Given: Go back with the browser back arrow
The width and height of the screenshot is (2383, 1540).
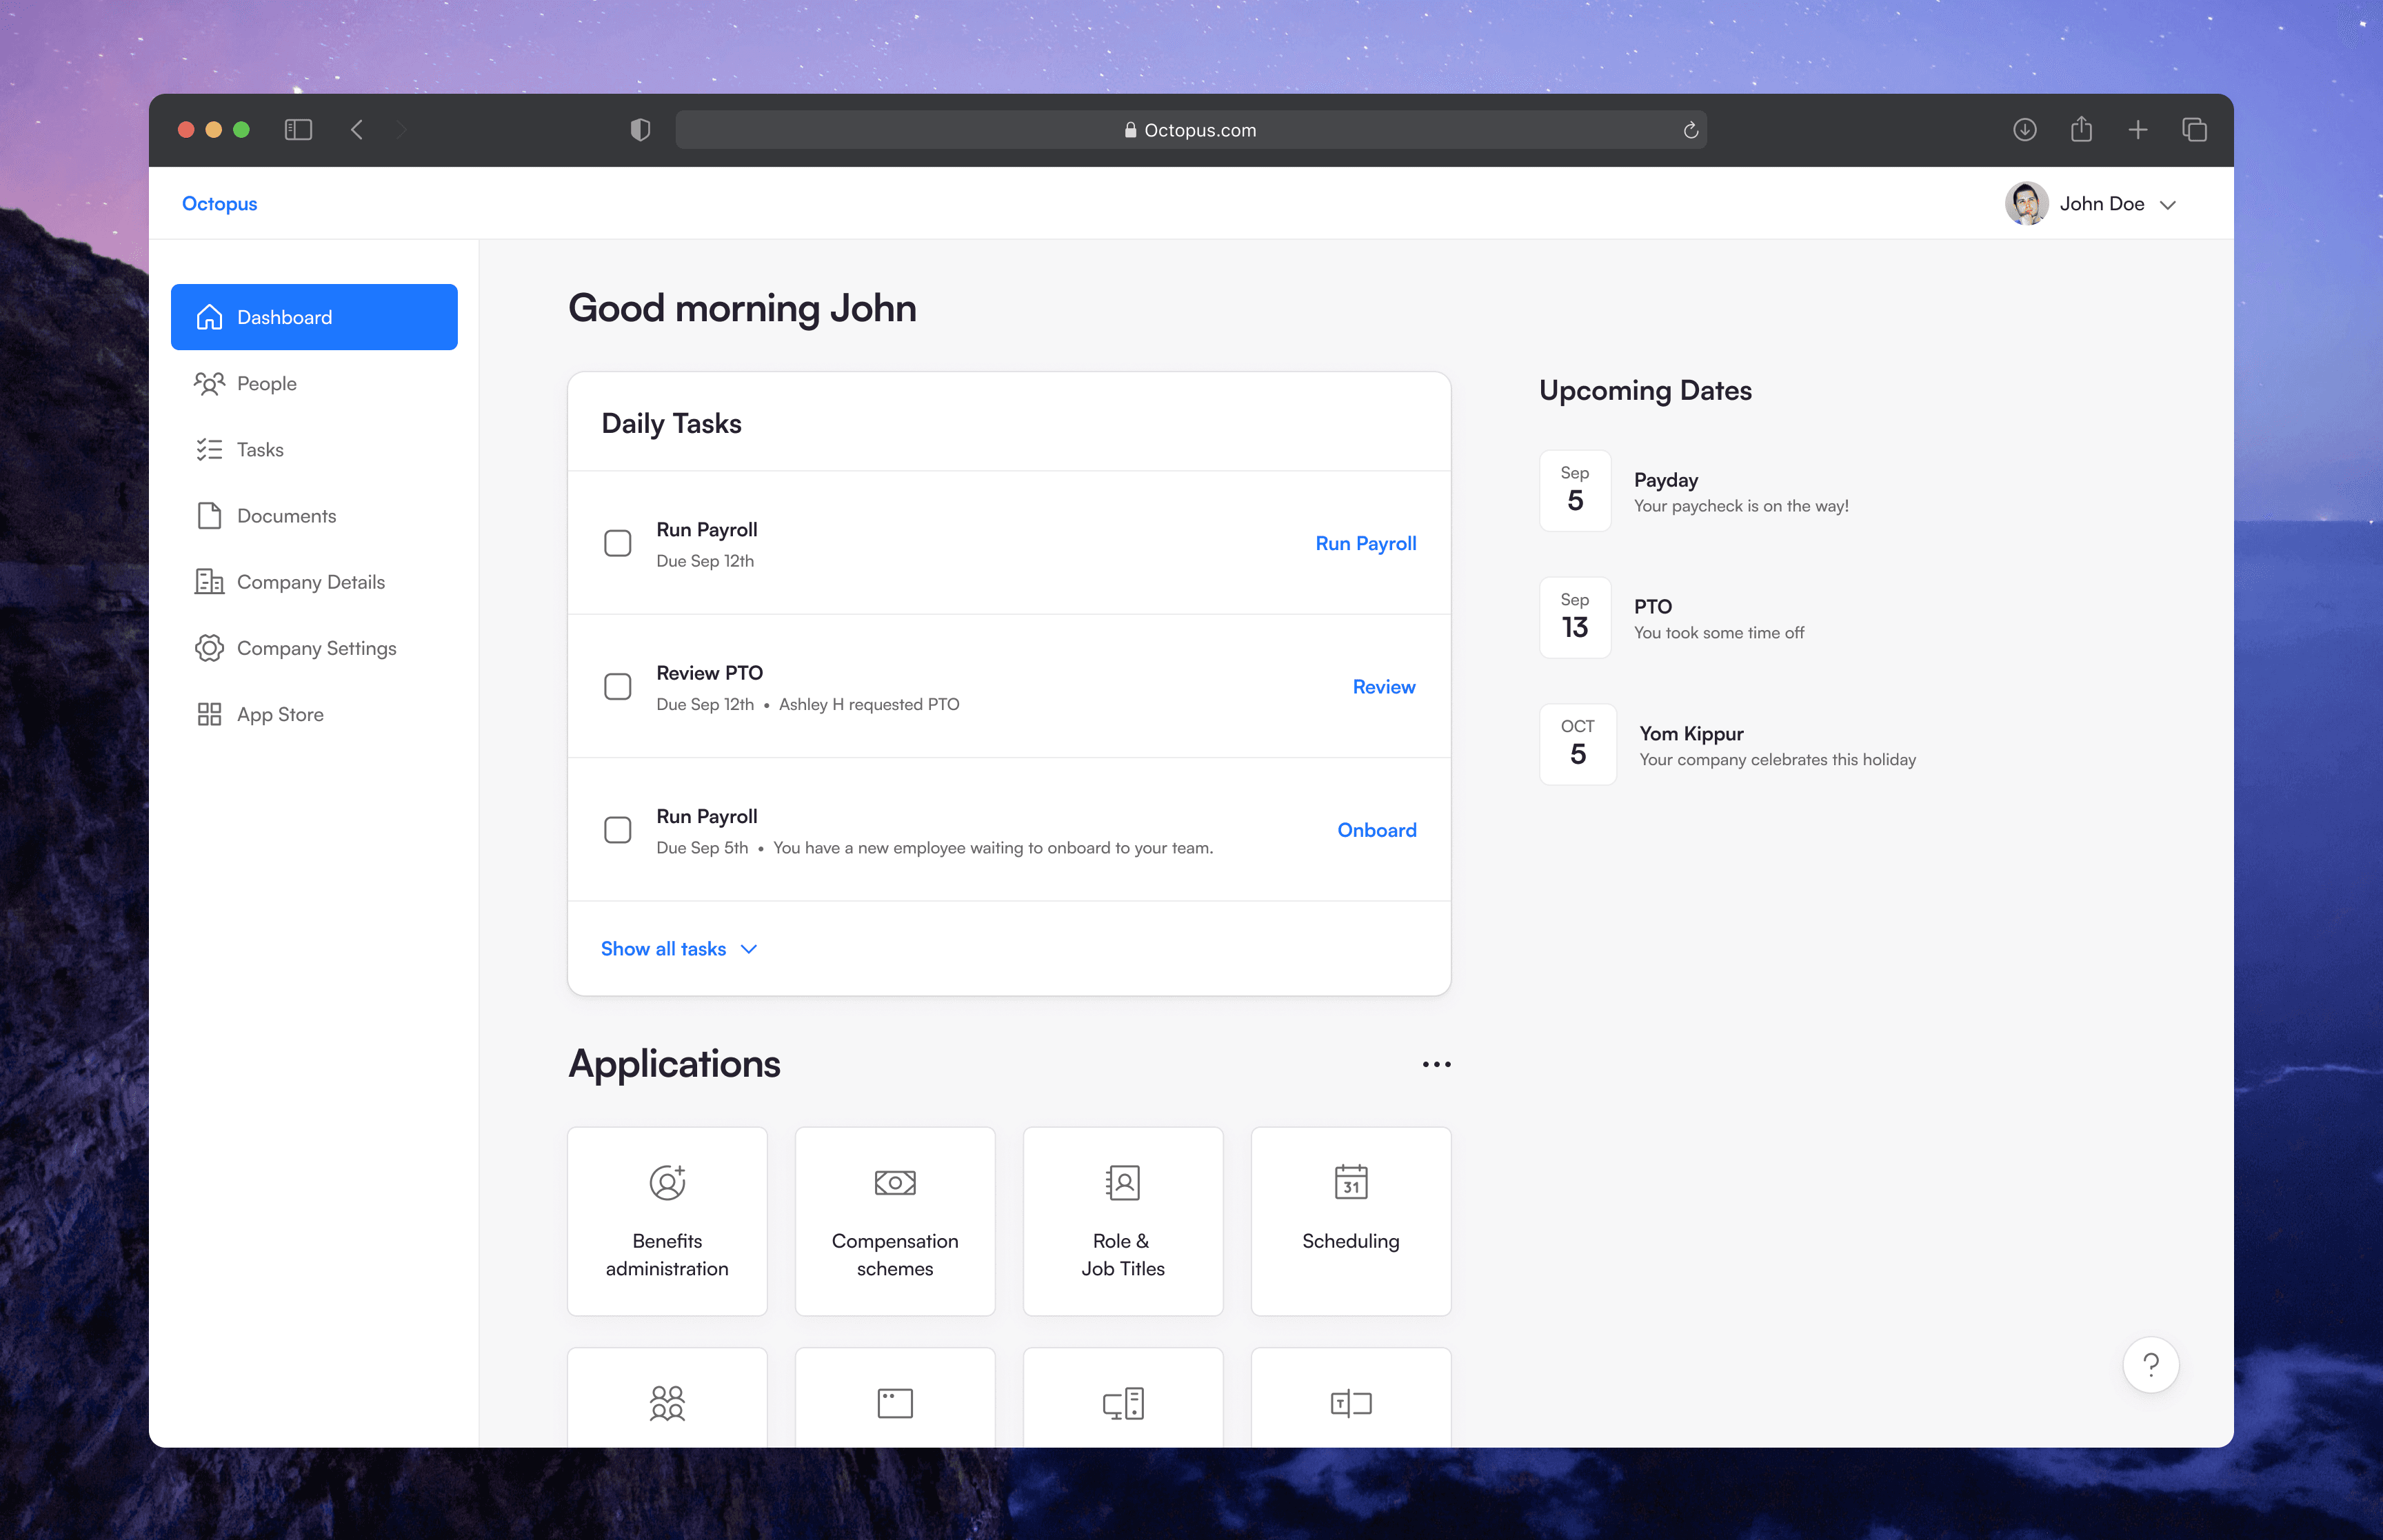Looking at the screenshot, I should click(357, 130).
